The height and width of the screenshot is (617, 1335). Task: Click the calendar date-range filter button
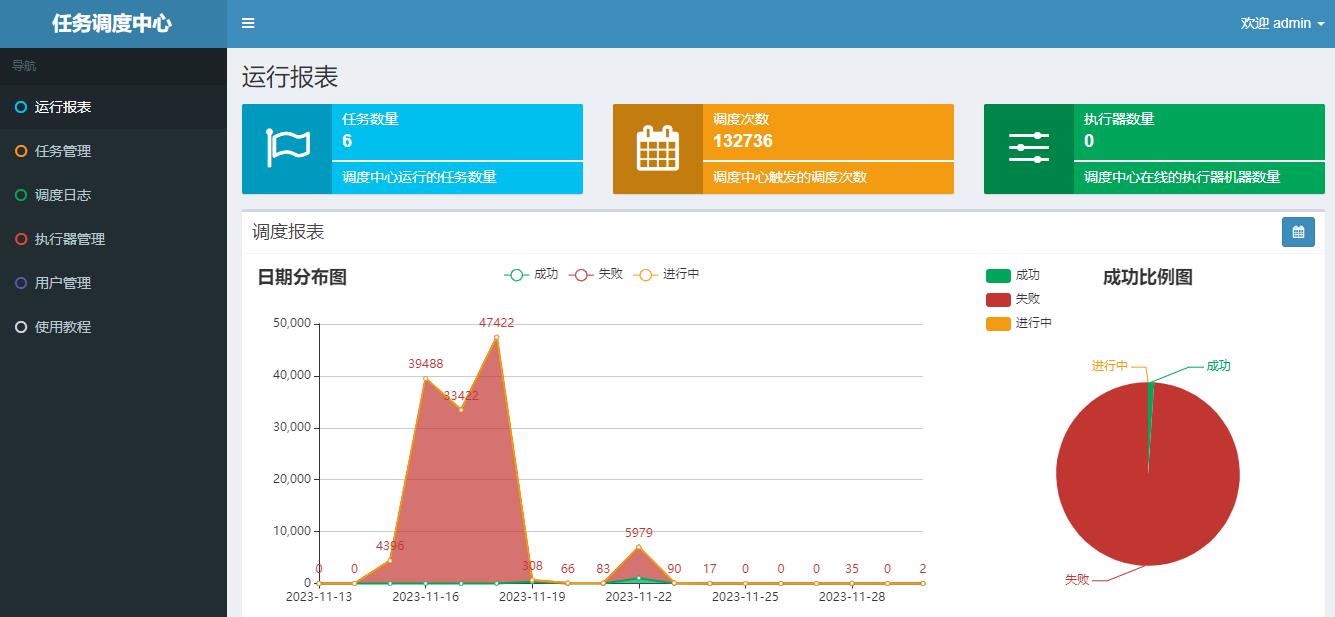(1298, 232)
